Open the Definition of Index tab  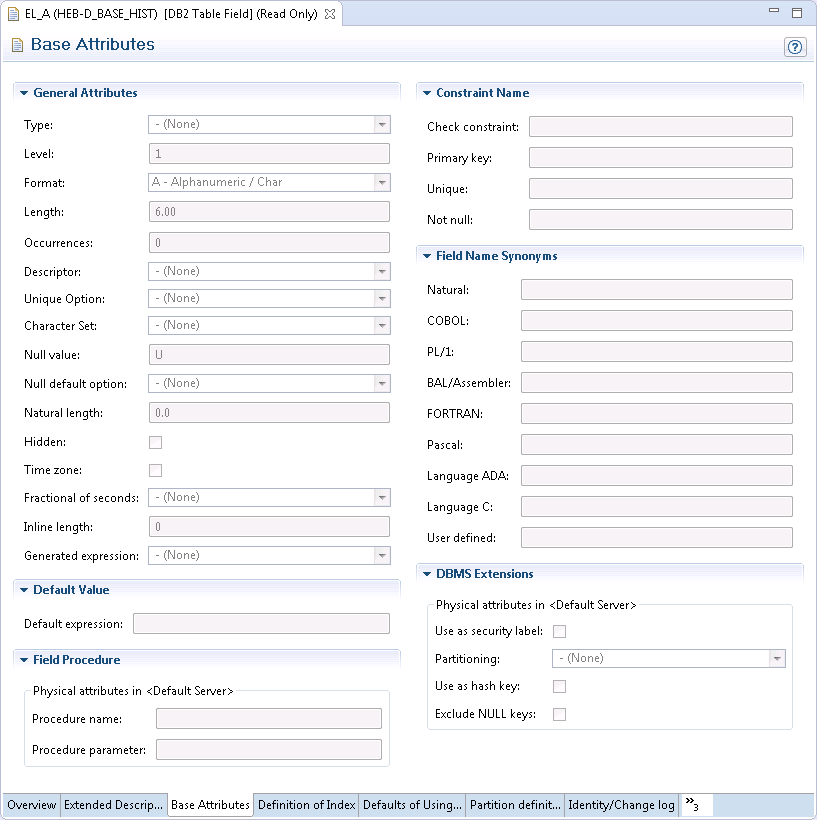[x=306, y=805]
